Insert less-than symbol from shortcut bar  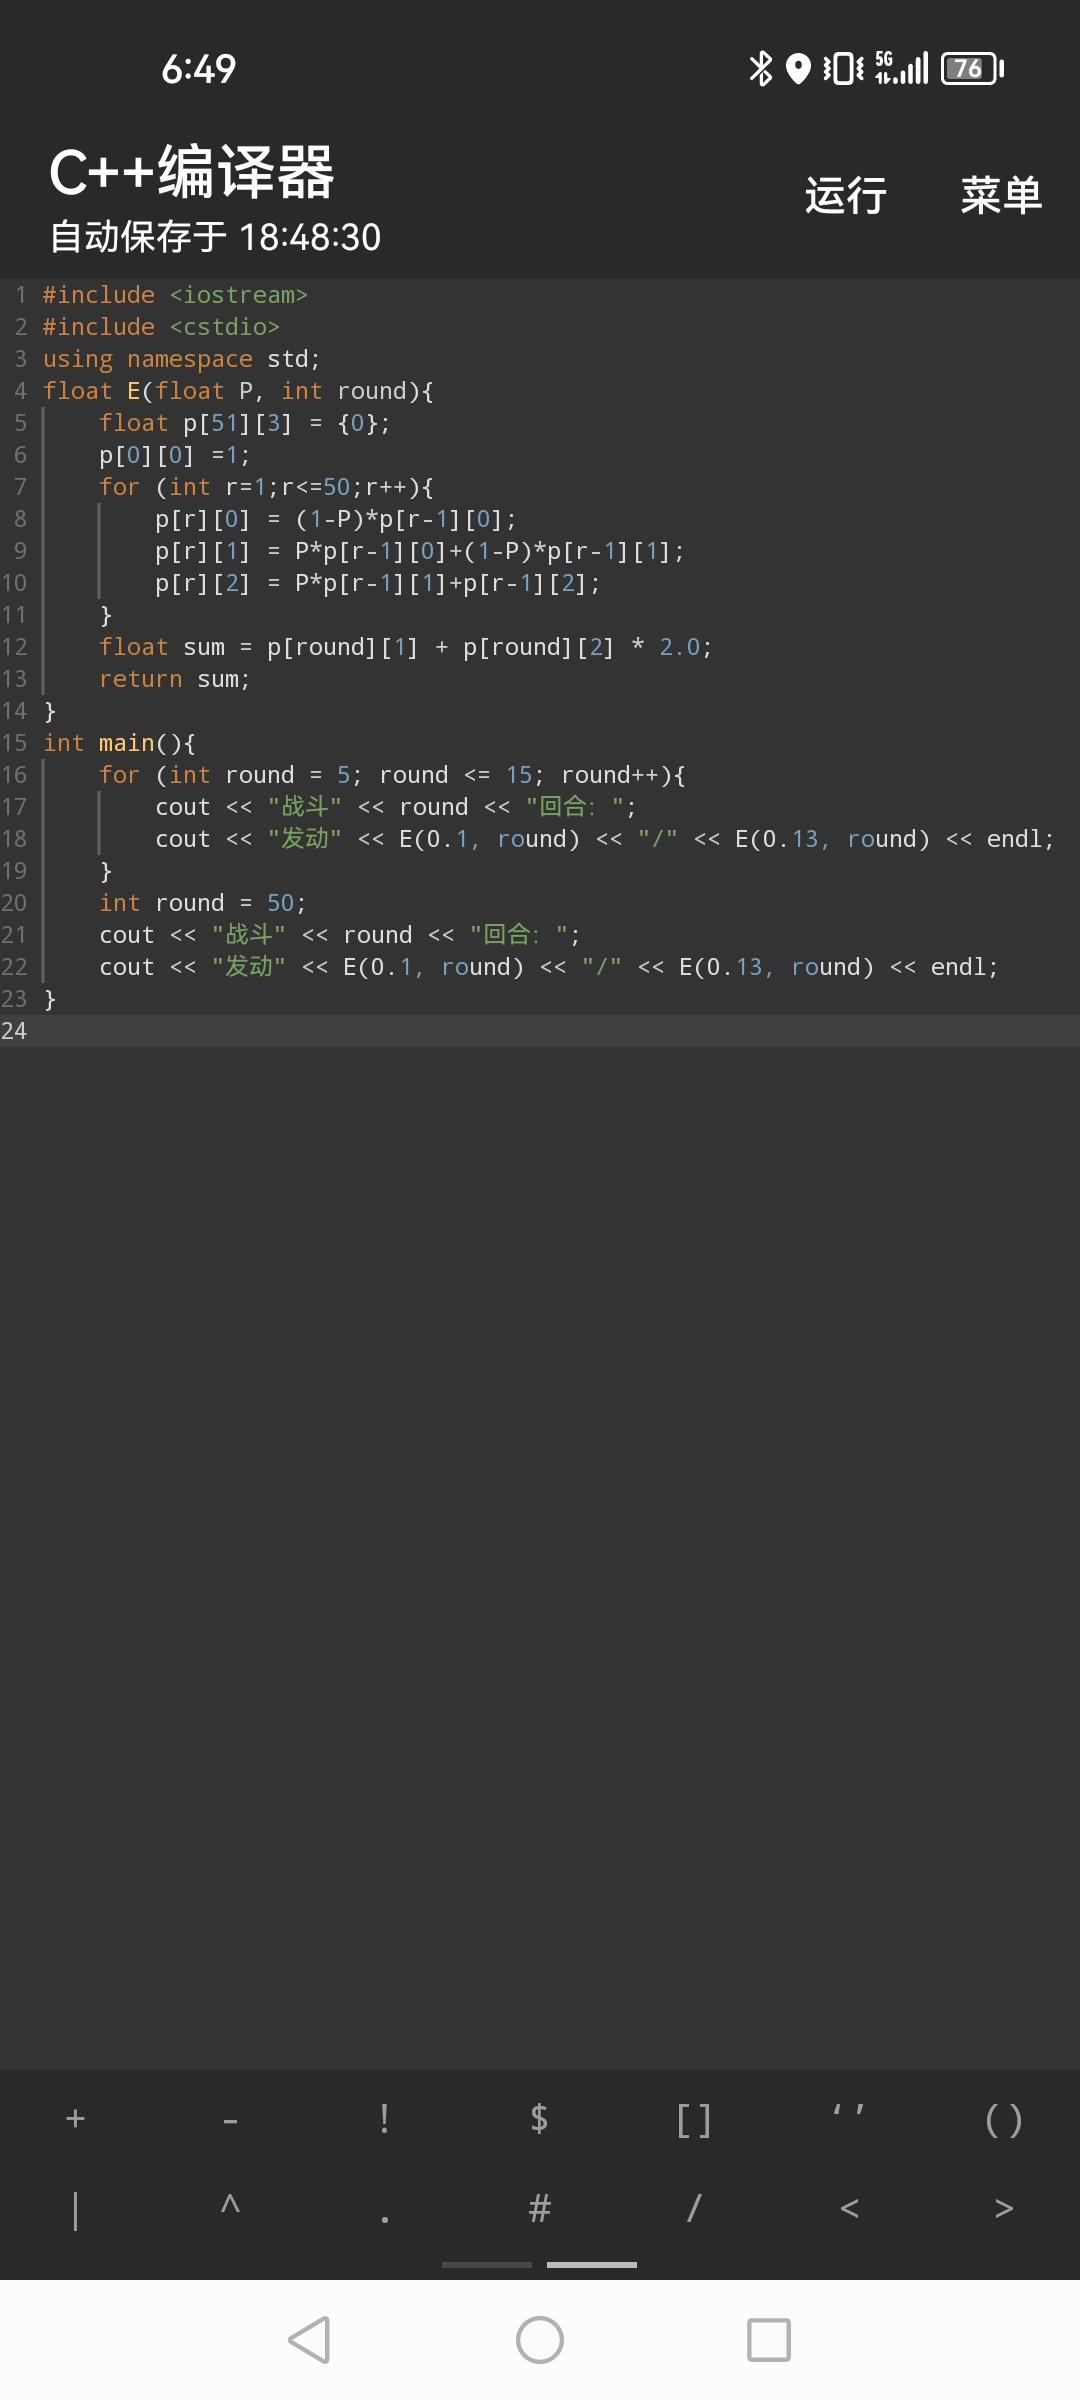point(849,2208)
